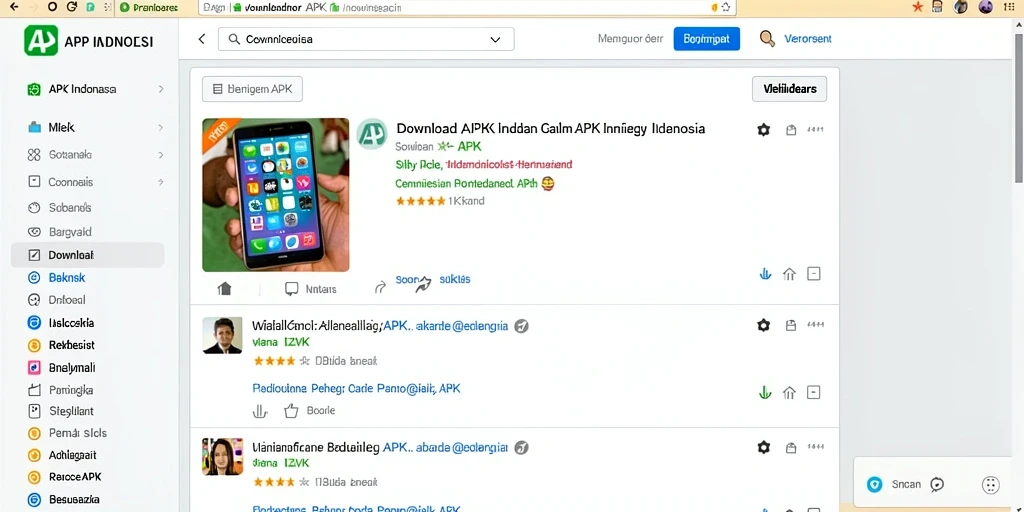Click the Sncan chat widget button

pos(905,484)
